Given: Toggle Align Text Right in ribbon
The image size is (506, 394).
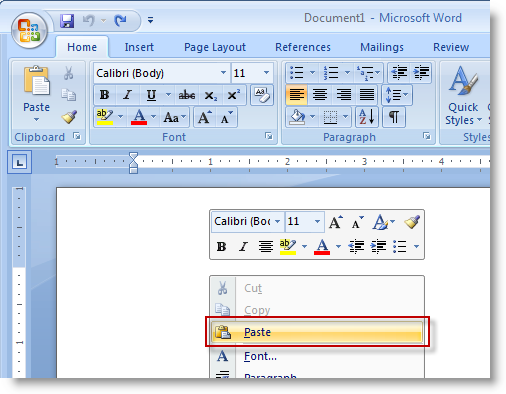Looking at the screenshot, I should 343,95.
